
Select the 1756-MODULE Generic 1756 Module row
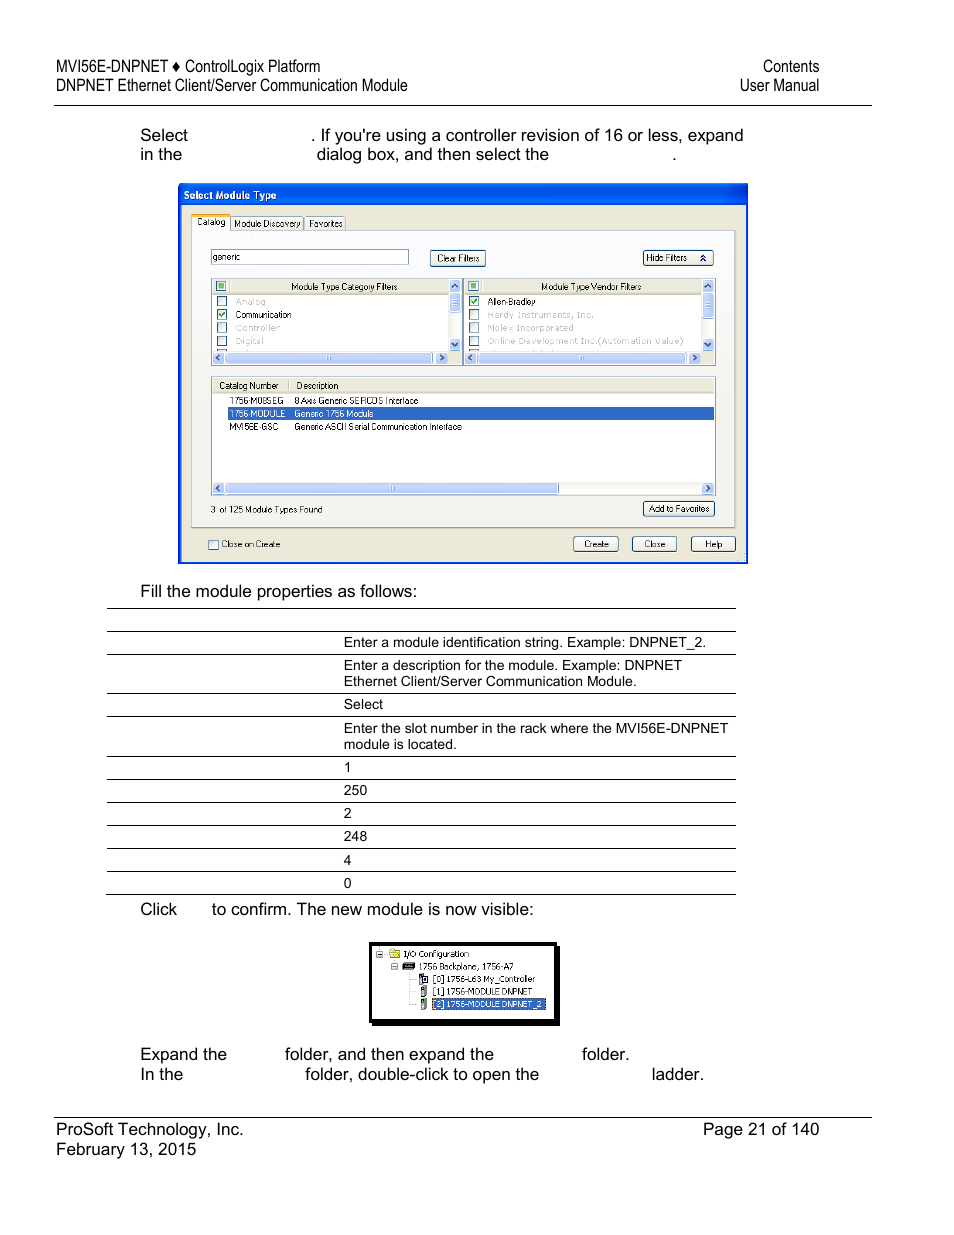(470, 413)
